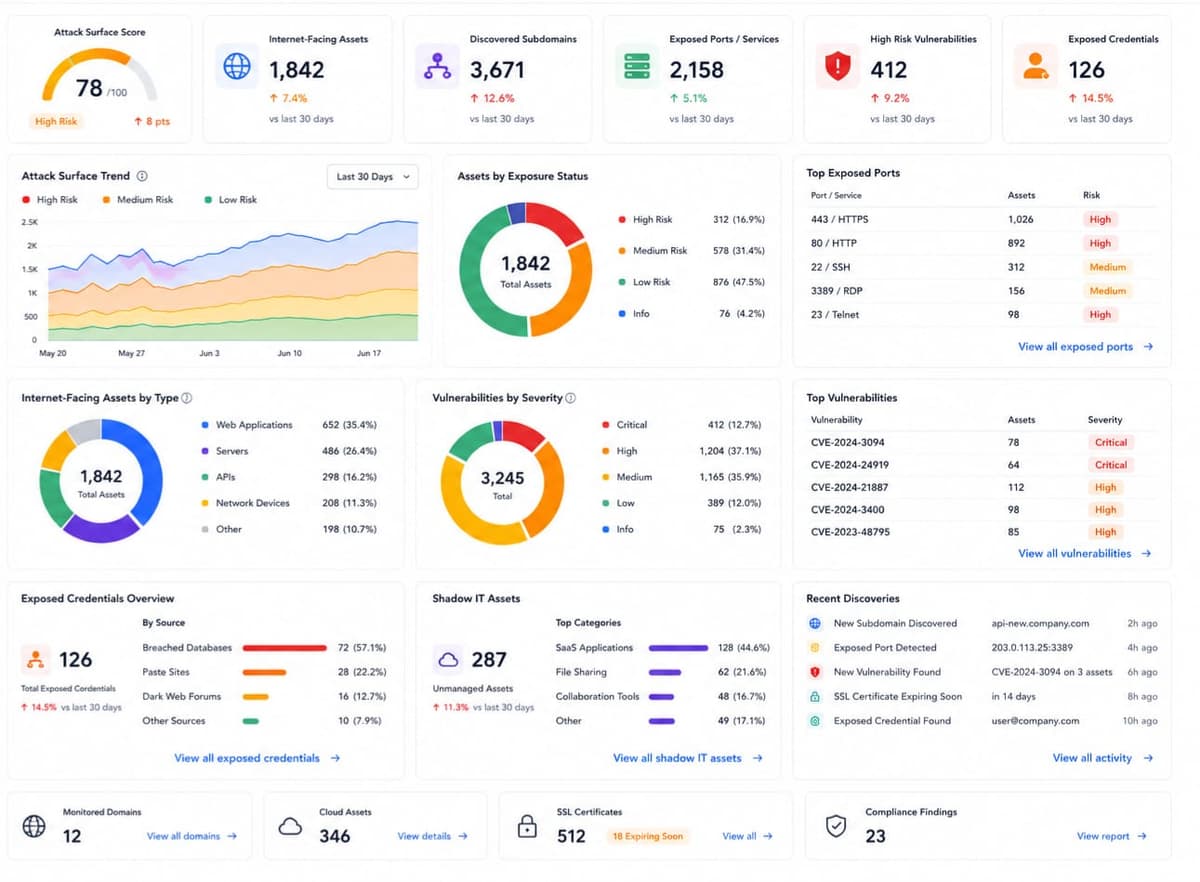
Task: Click 203.0.113.25:3389 in Recent Discoveries
Action: [x=1032, y=647]
